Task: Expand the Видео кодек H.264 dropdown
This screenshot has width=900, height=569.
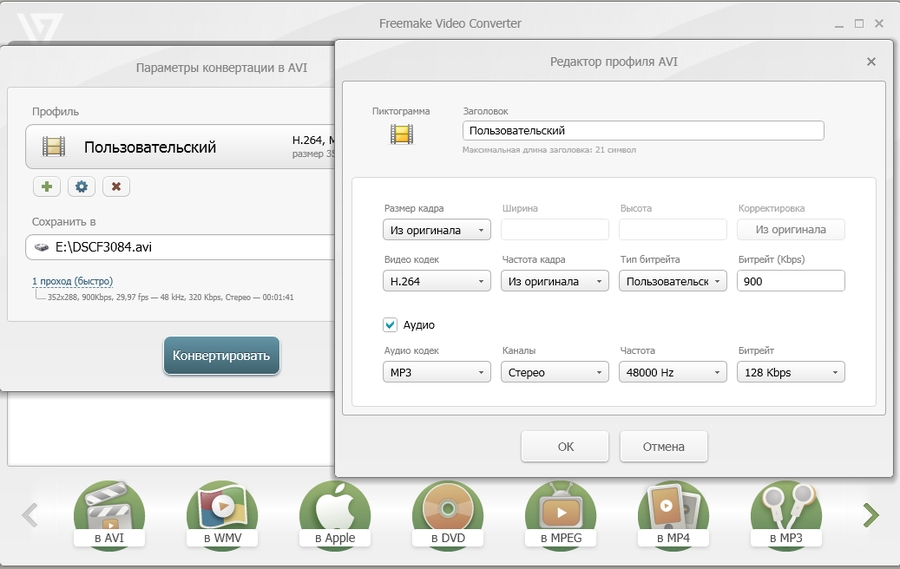Action: (437, 281)
